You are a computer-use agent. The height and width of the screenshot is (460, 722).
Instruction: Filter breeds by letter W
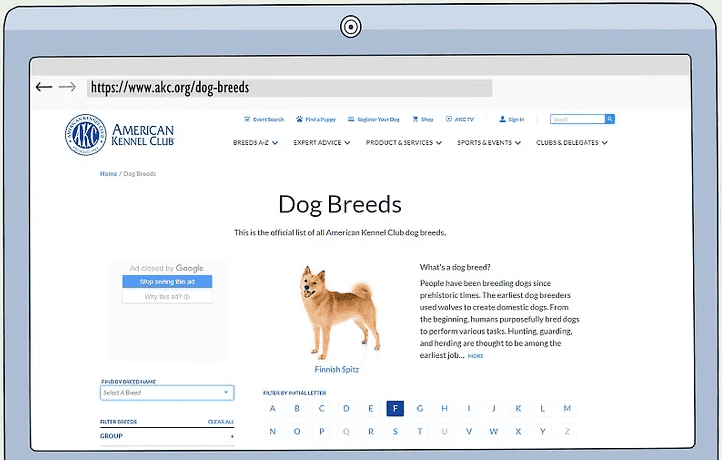(494, 431)
